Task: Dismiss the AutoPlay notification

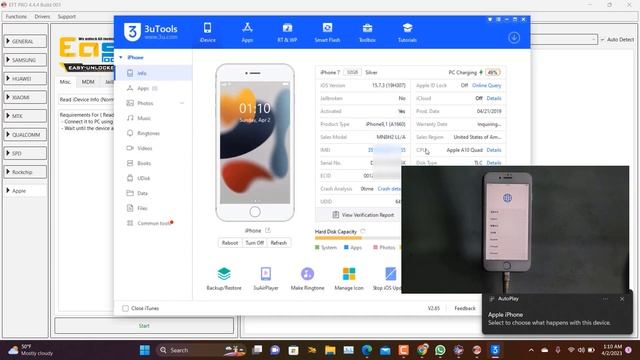Action: pos(622,299)
